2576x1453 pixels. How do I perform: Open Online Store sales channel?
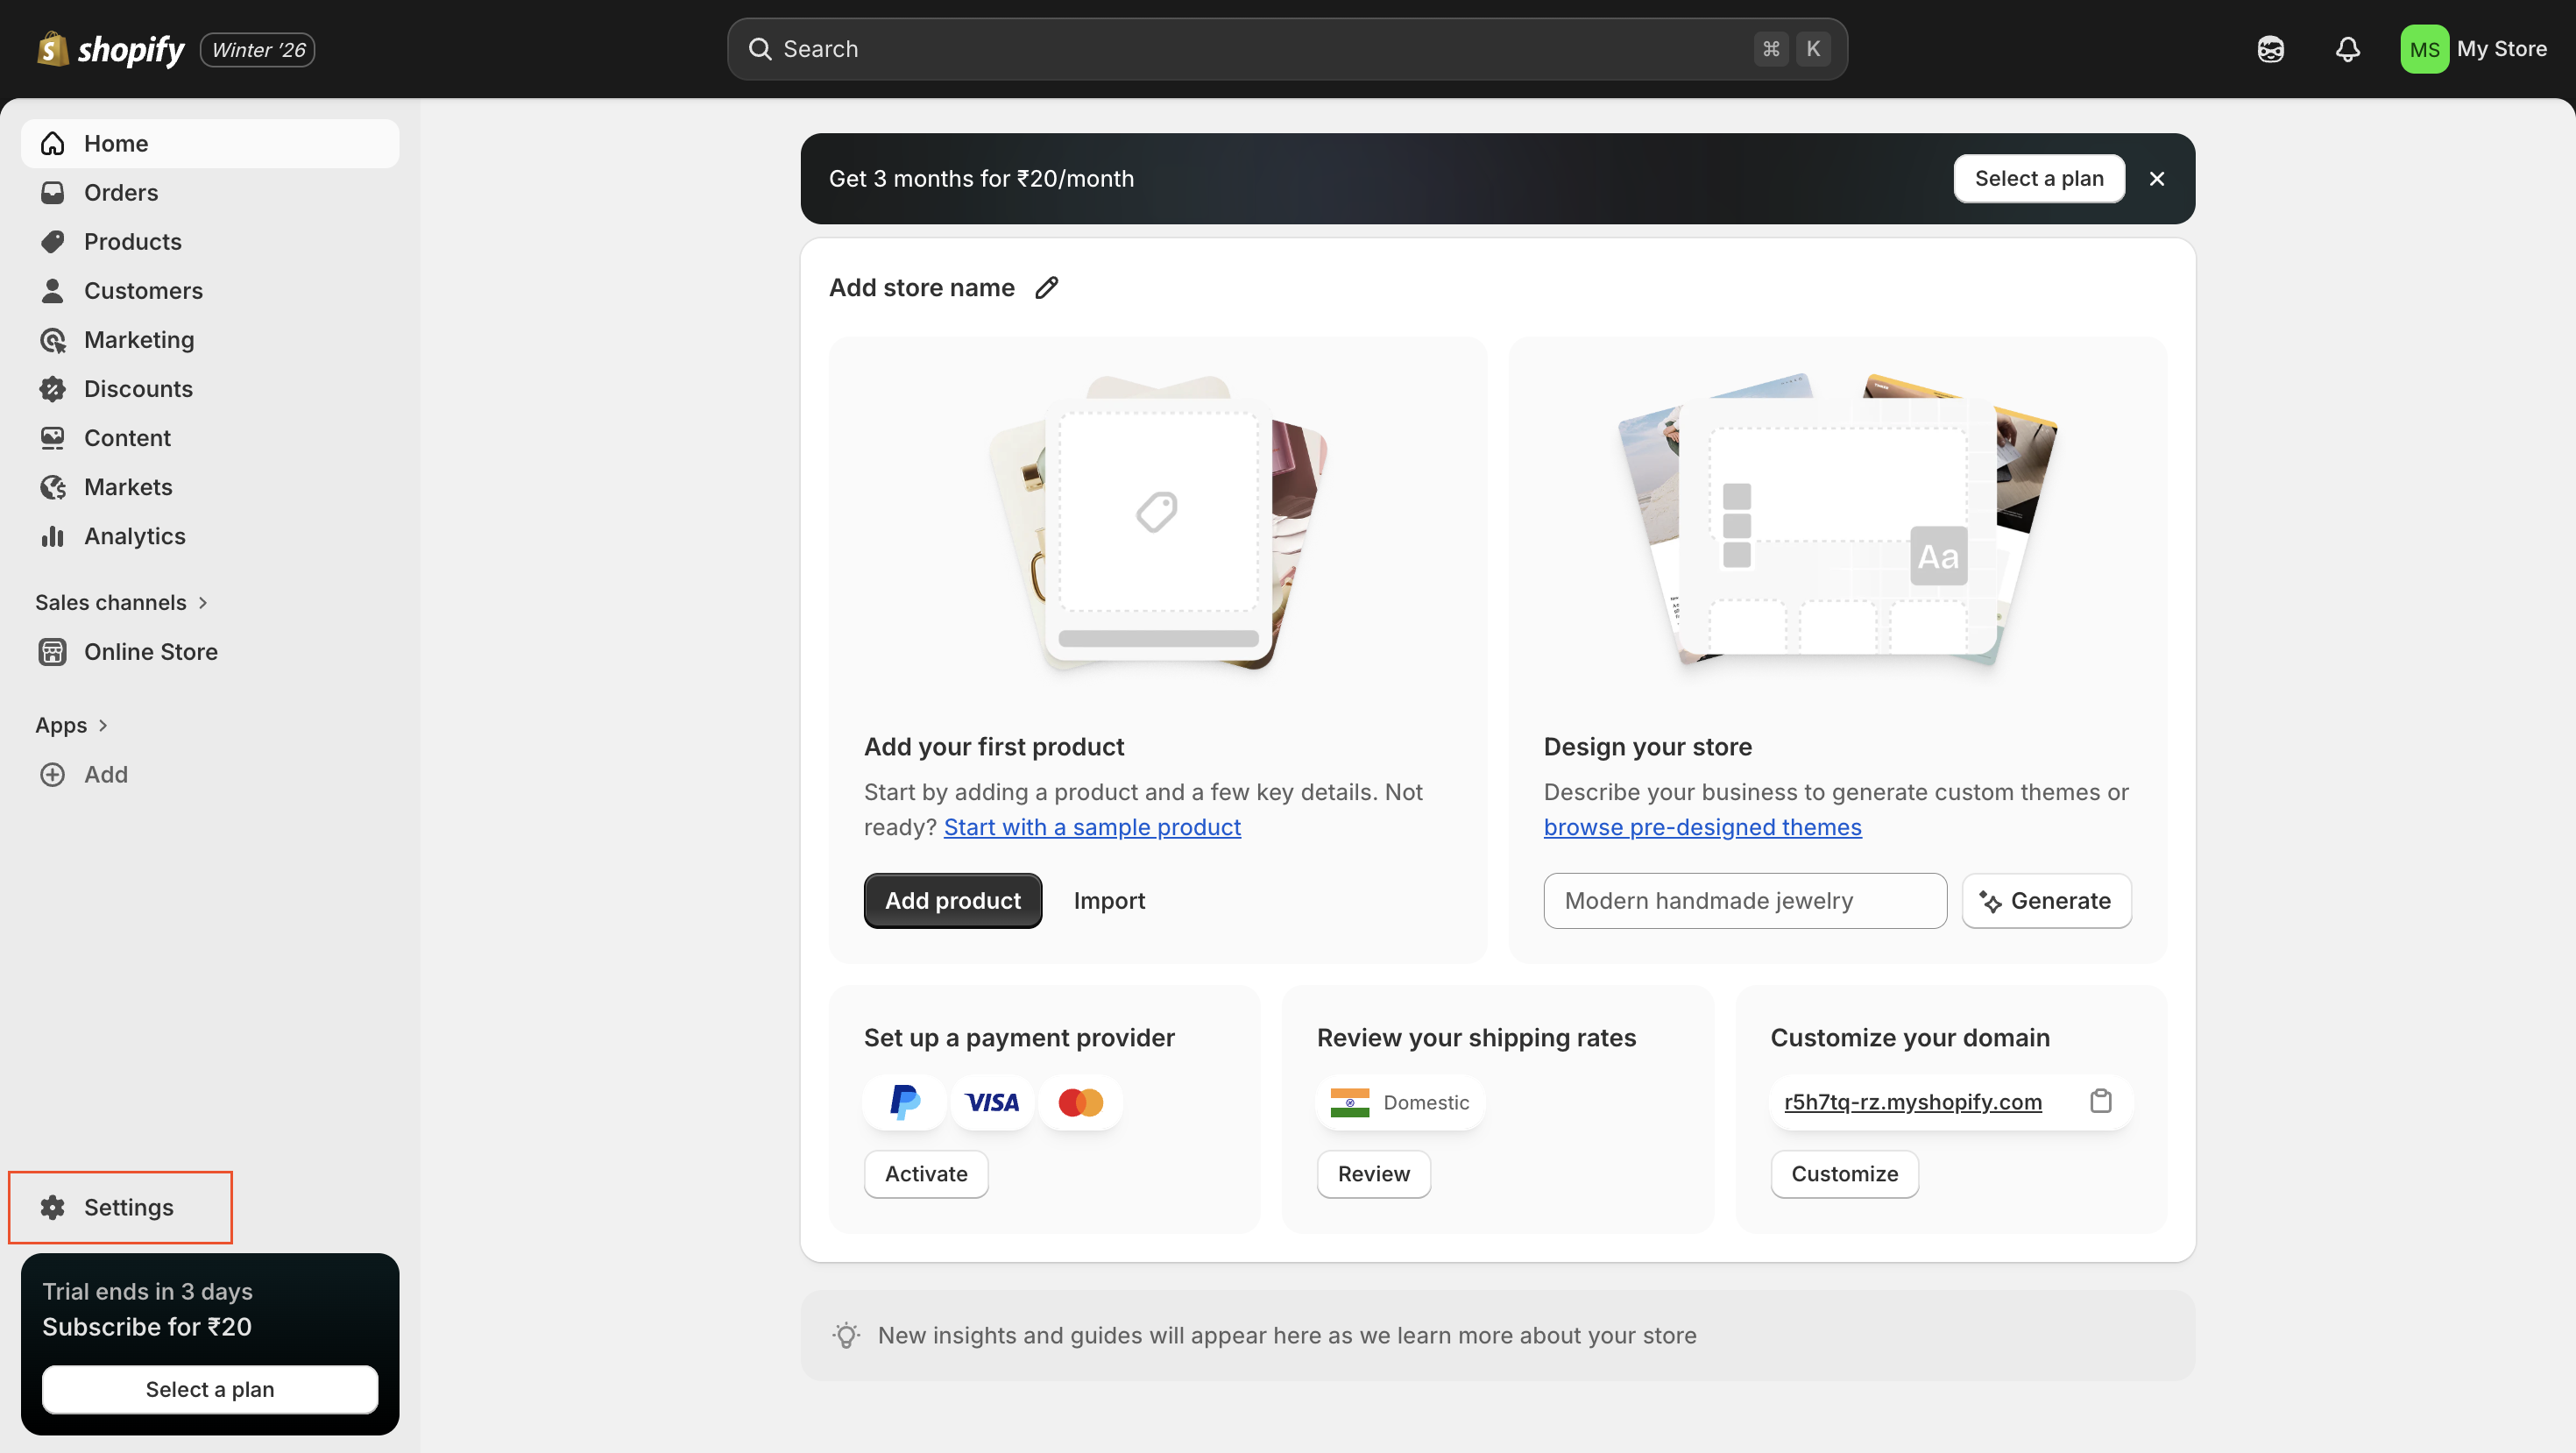pyautogui.click(x=210, y=651)
